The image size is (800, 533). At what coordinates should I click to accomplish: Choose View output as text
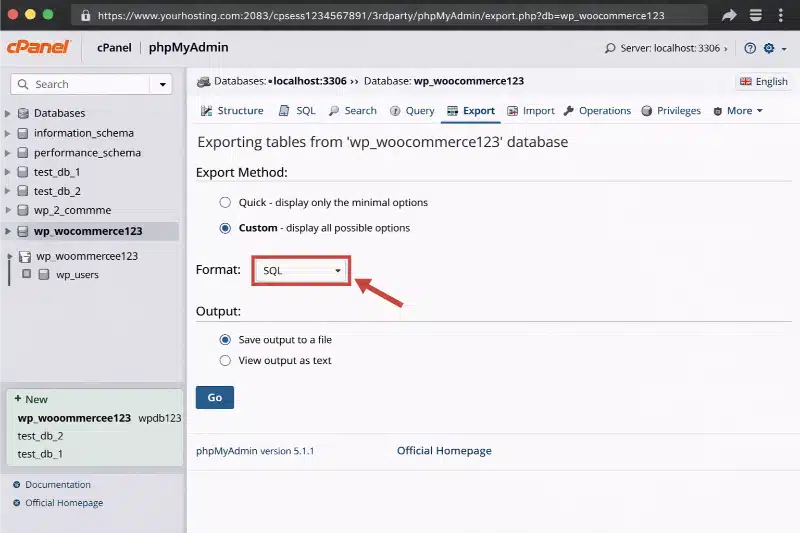[x=225, y=361]
